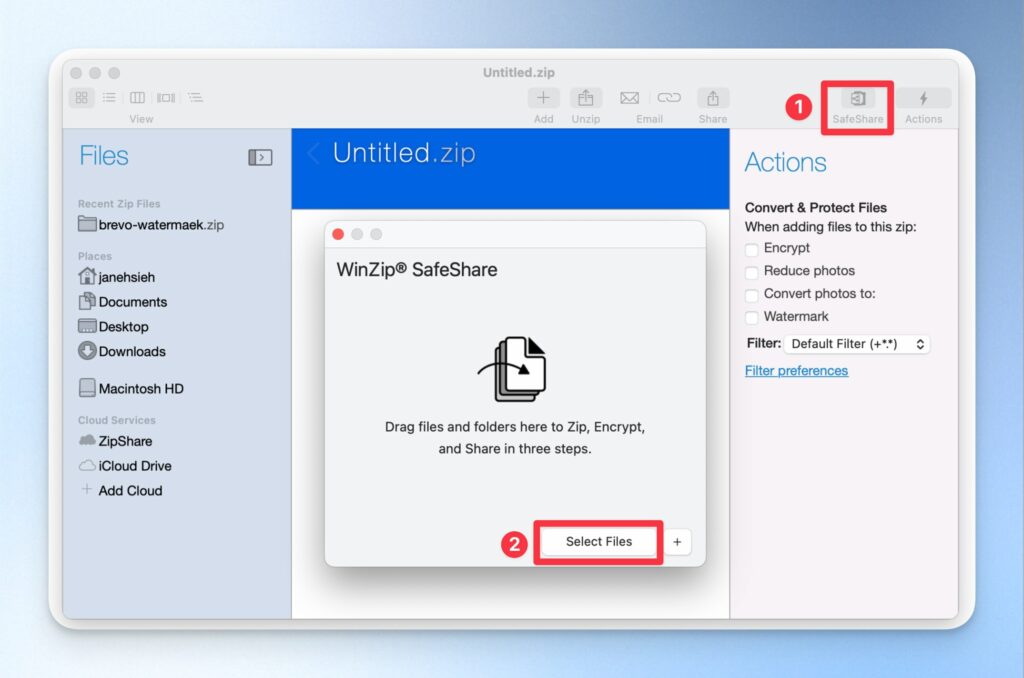Toggle the Actions panel lightning icon
Viewport: 1024px width, 678px height.
[x=923, y=99]
